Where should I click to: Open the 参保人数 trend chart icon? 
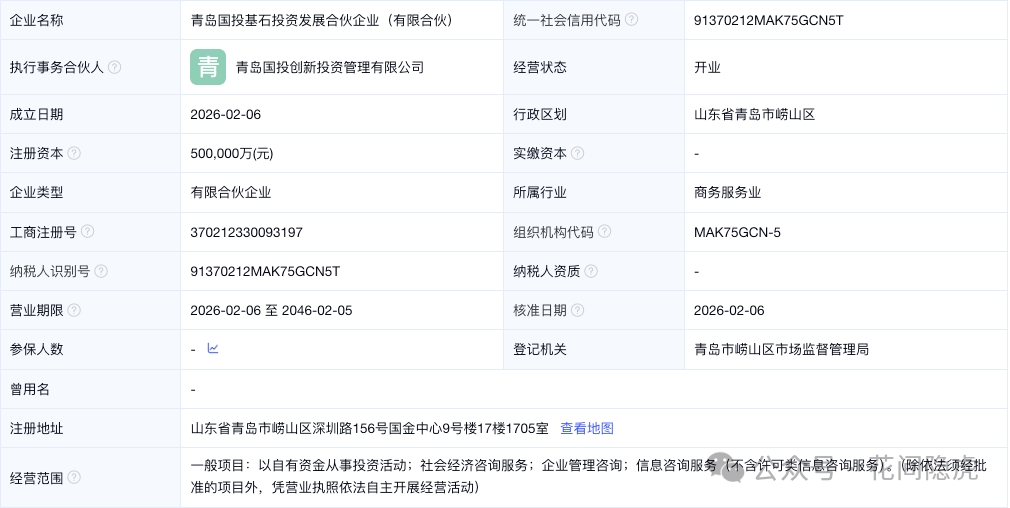coord(213,348)
